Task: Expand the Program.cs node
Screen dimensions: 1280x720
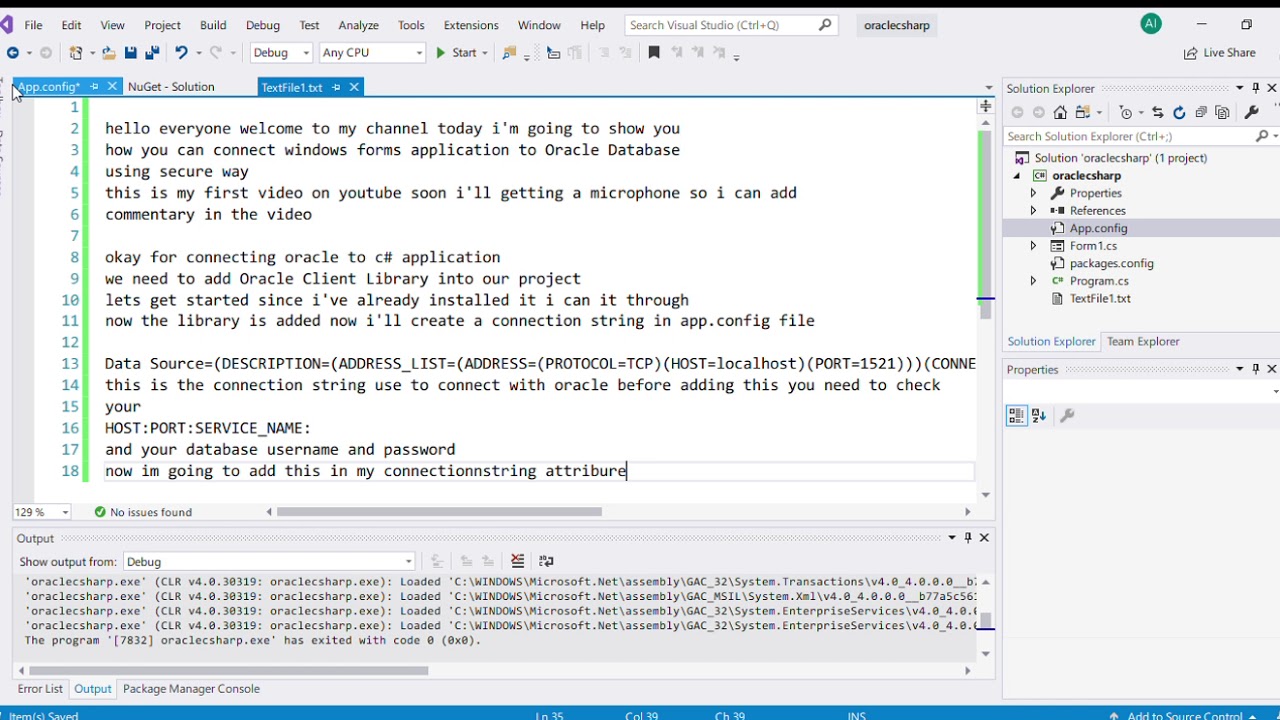Action: click(x=1034, y=281)
